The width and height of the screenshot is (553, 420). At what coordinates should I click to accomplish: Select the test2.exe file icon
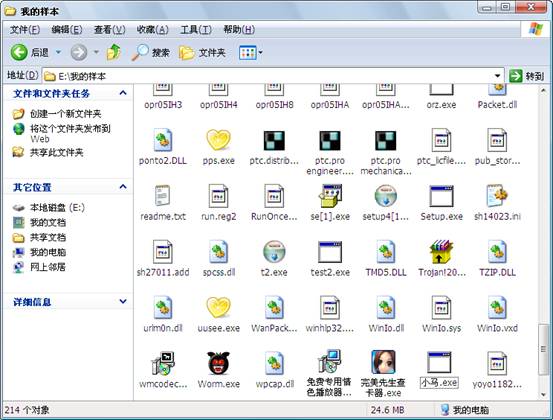[x=330, y=252]
